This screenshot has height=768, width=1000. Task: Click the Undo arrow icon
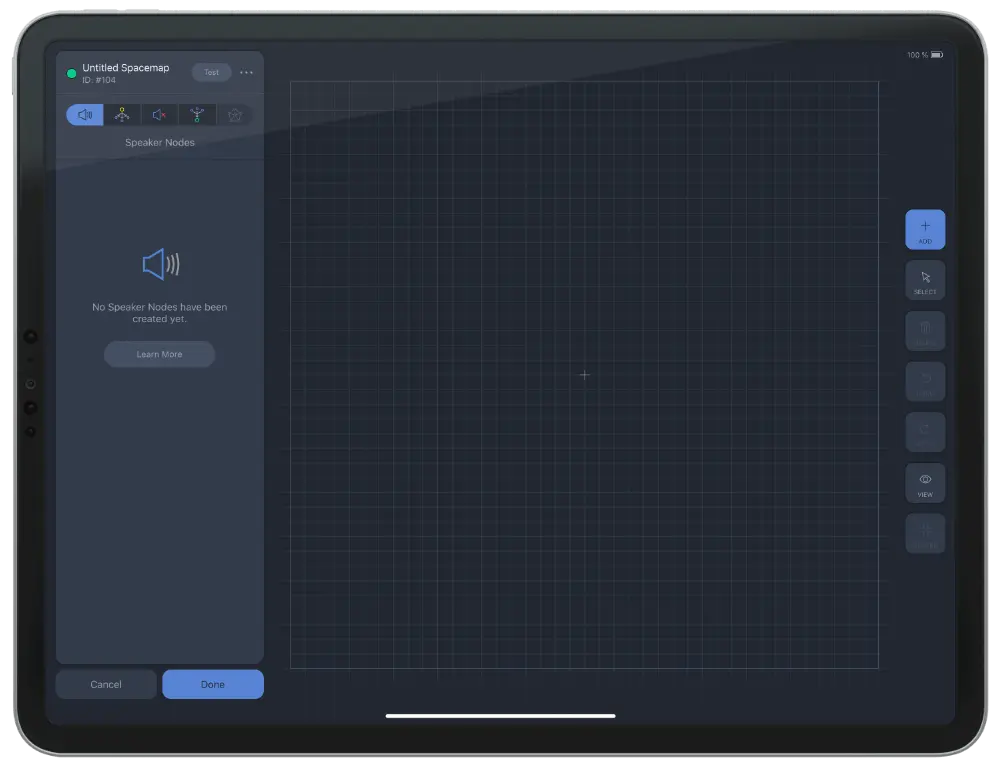pos(925,381)
